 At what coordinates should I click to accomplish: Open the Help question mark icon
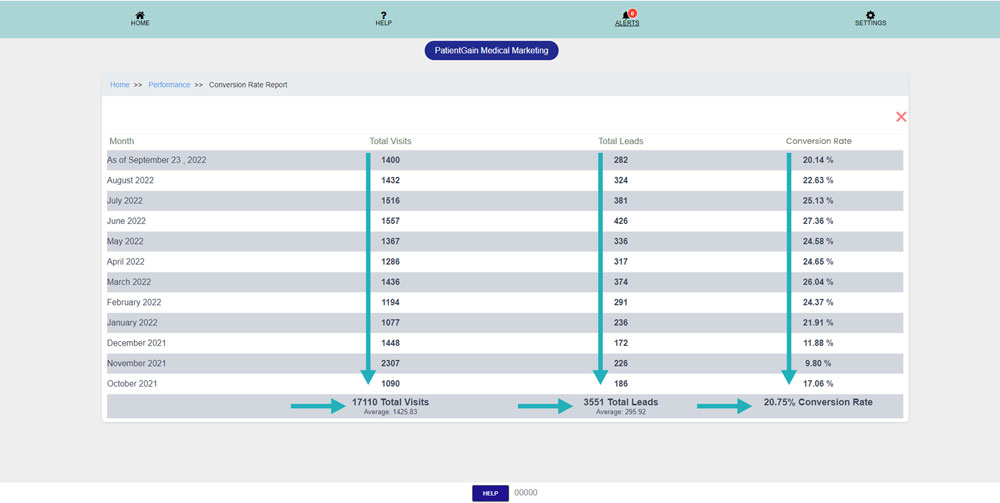[383, 15]
